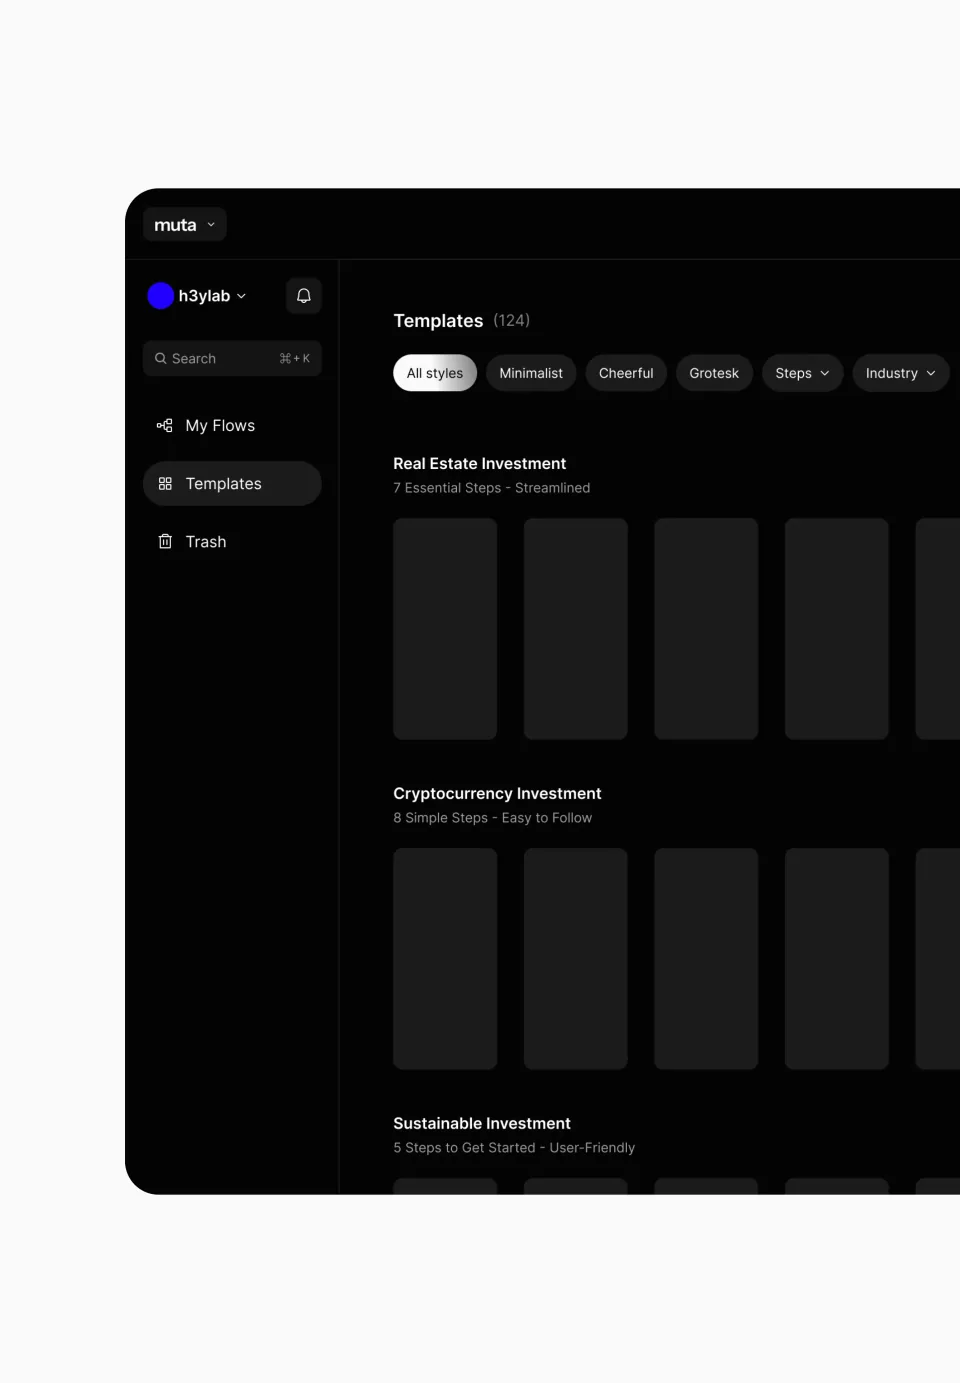Viewport: 960px width, 1383px height.
Task: Open second Cryptocurrency Investment thumbnail
Action: [x=576, y=958]
